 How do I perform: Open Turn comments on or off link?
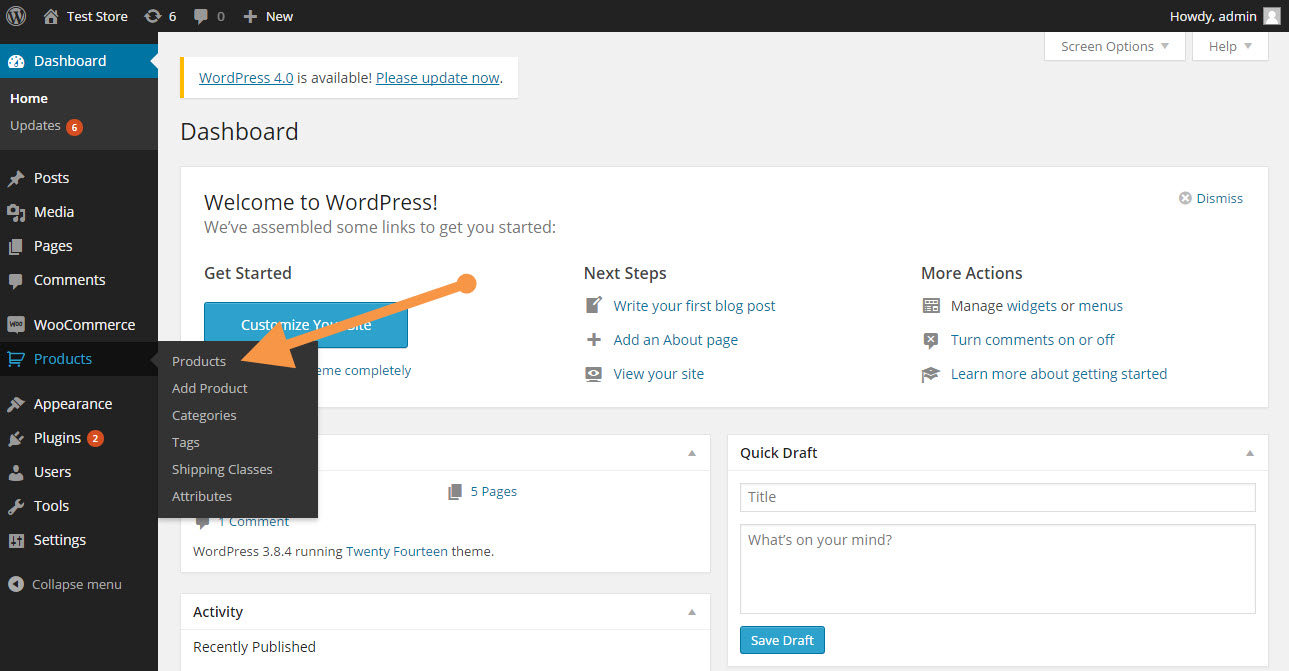(x=1033, y=340)
